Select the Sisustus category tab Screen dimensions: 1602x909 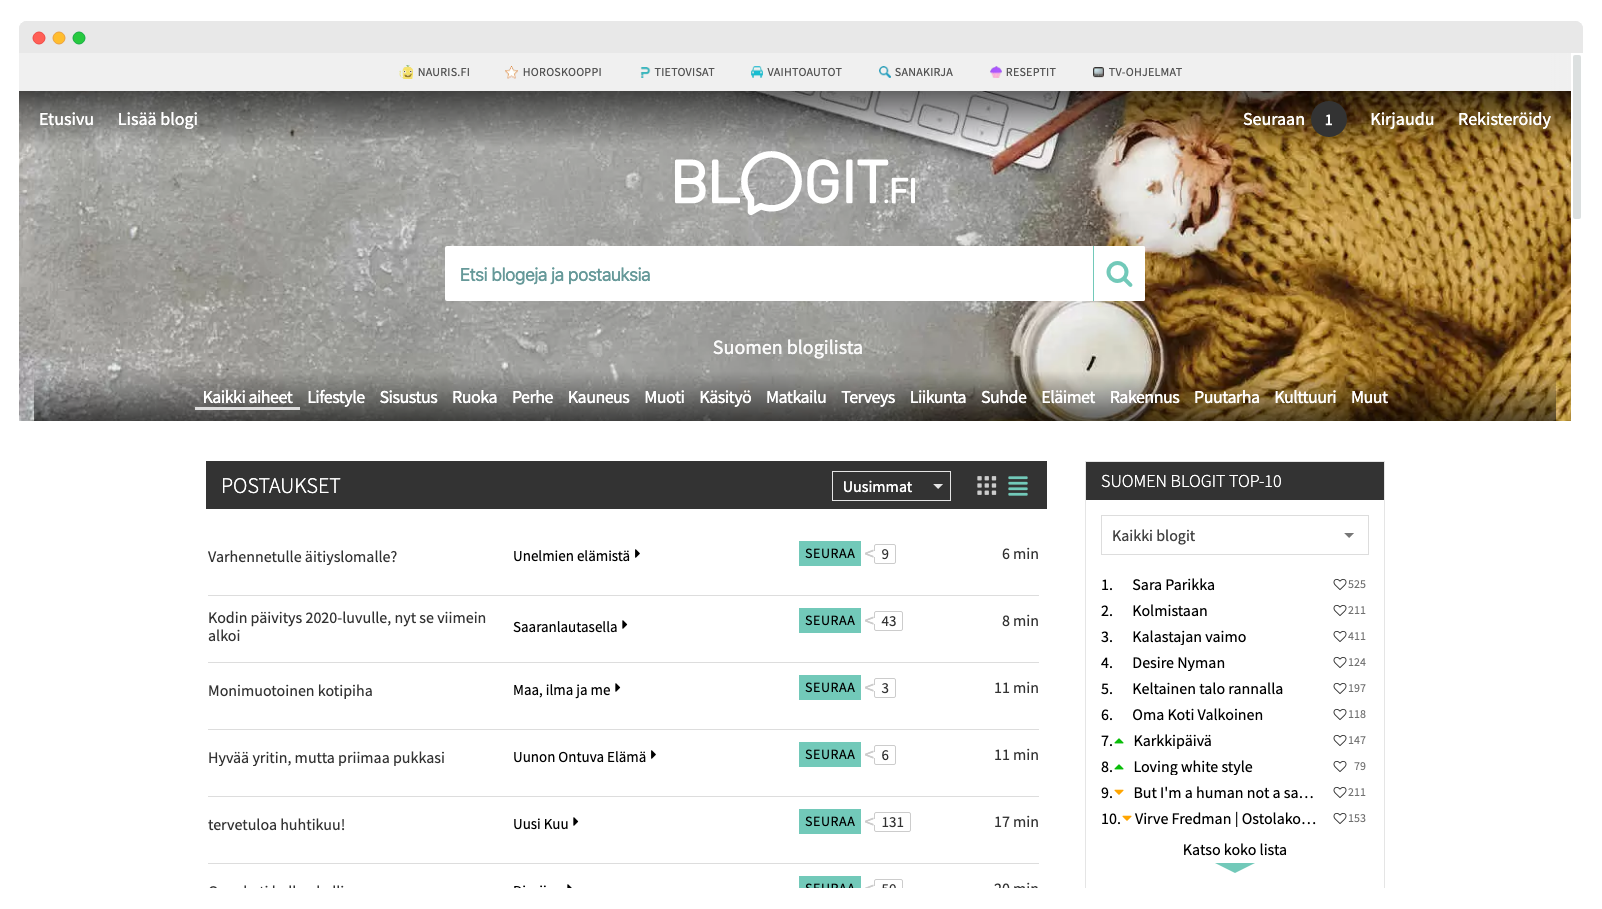(408, 397)
